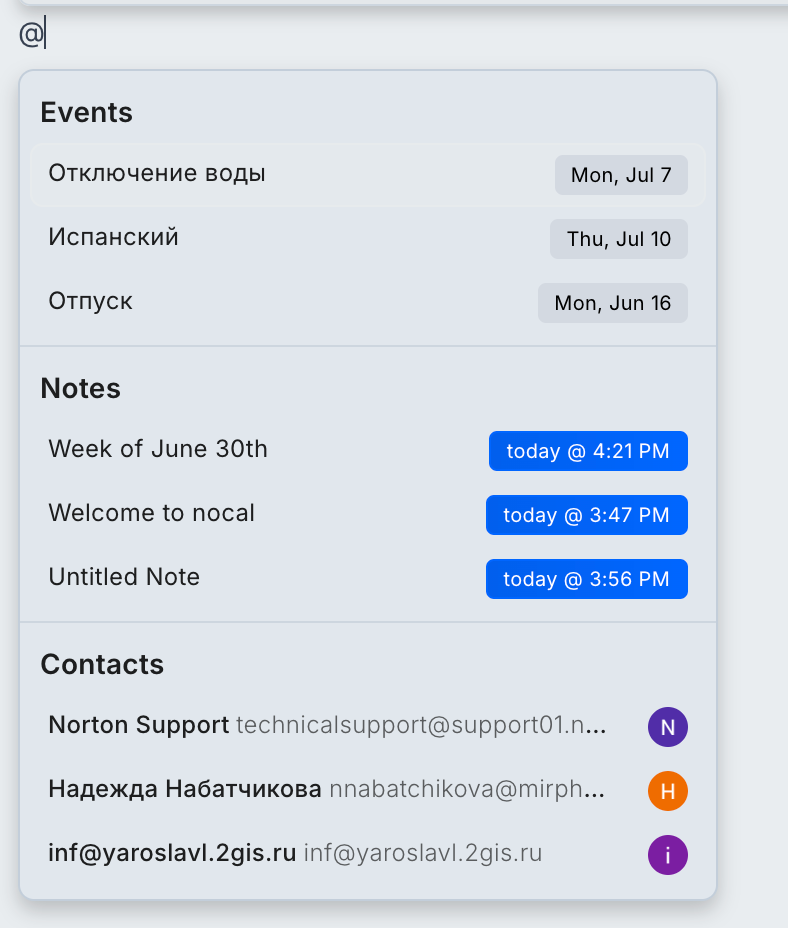
Task: Mention the Norton Support contact
Action: (368, 726)
